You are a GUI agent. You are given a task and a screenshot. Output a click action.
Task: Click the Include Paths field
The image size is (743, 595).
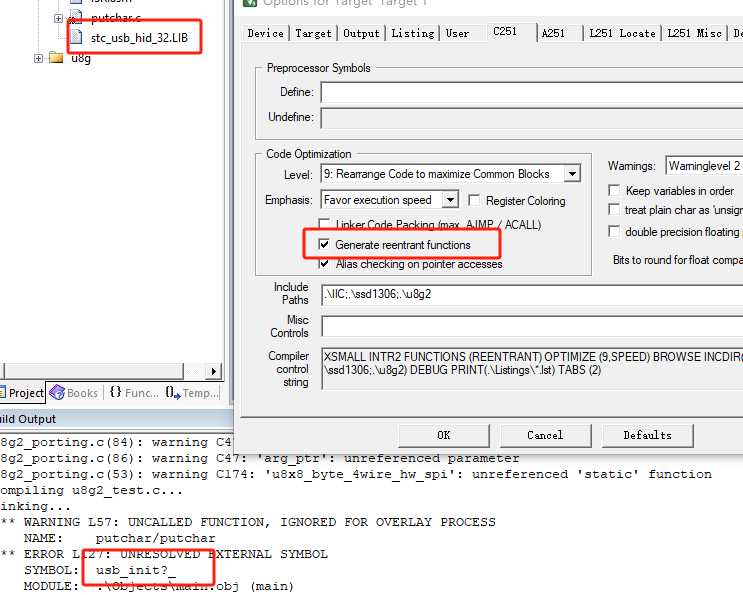[532, 295]
